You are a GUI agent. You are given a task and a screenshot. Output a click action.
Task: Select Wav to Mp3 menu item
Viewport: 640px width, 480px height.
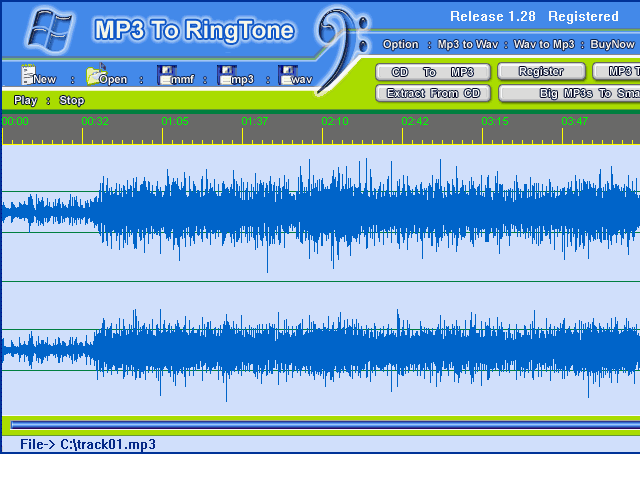pos(544,44)
